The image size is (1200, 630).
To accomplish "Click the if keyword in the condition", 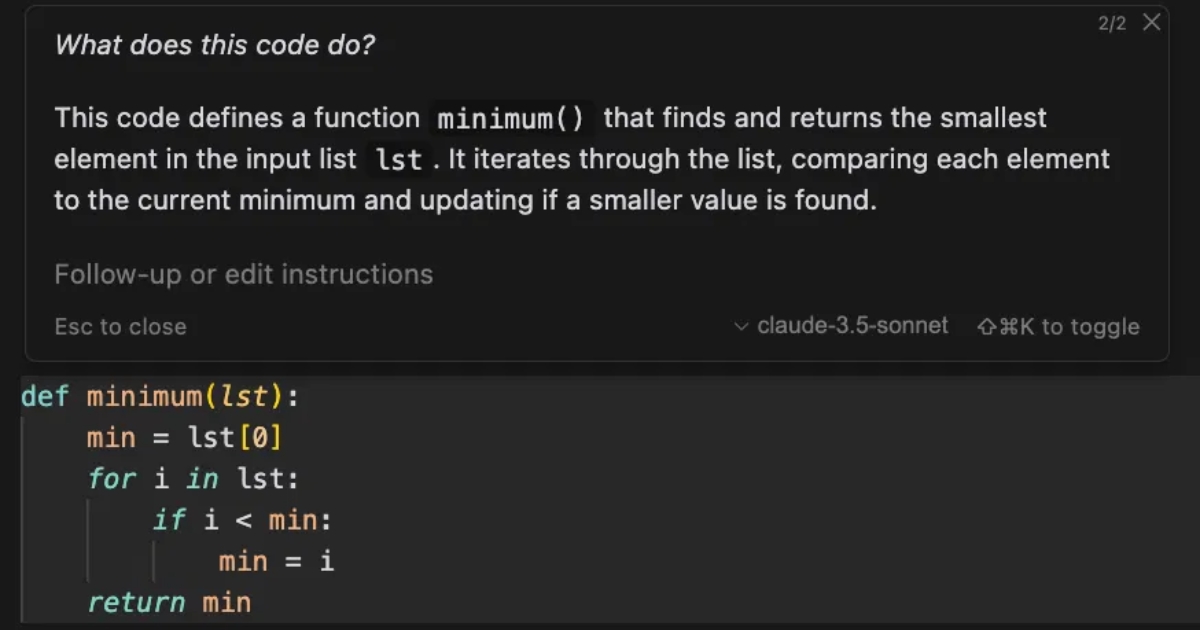I will [169, 520].
